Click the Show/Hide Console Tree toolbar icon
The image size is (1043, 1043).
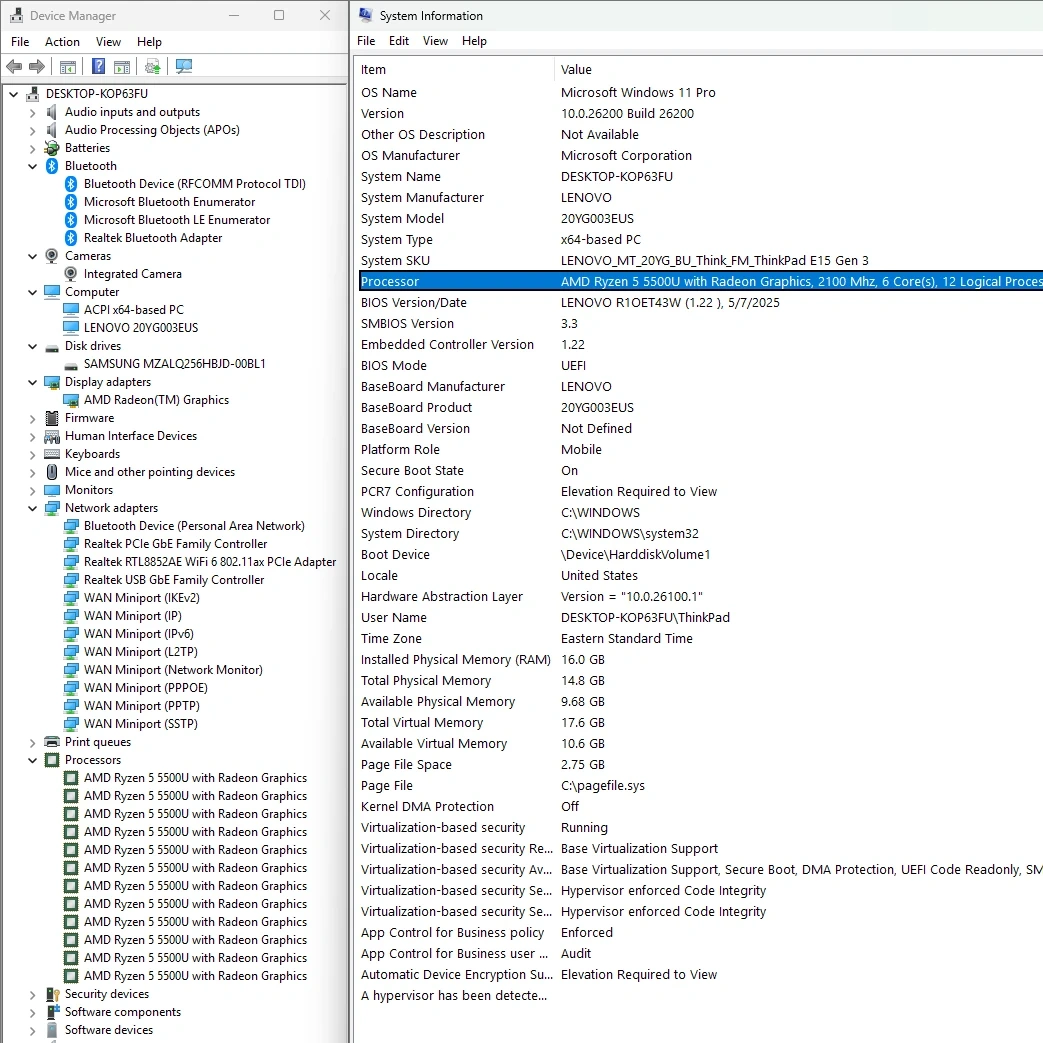click(68, 67)
